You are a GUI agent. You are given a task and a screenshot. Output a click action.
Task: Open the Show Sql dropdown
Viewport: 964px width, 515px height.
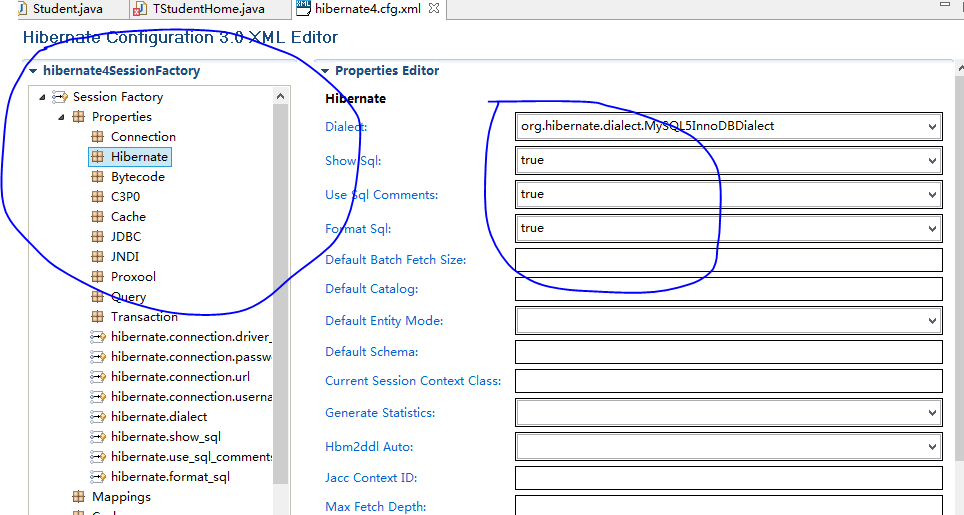point(932,160)
